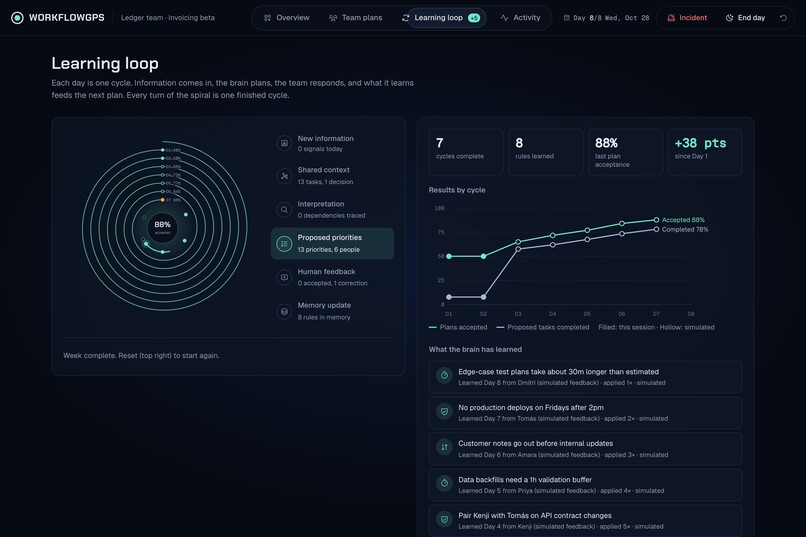Click the End day button
The image size is (806, 537).
745,18
